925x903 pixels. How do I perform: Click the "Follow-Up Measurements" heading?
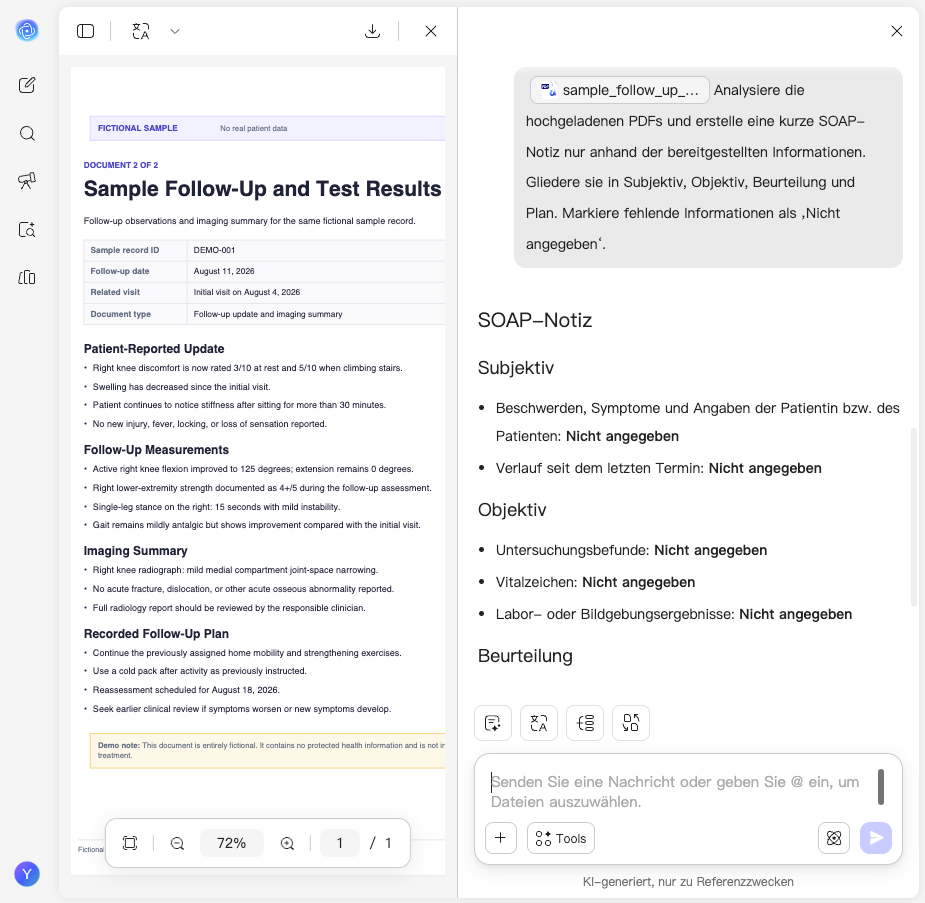click(x=156, y=450)
